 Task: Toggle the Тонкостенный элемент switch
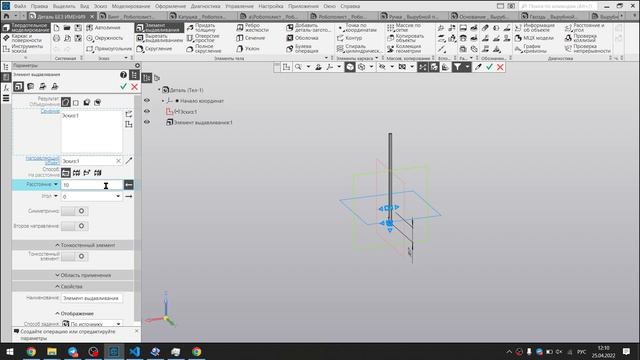coord(74,256)
